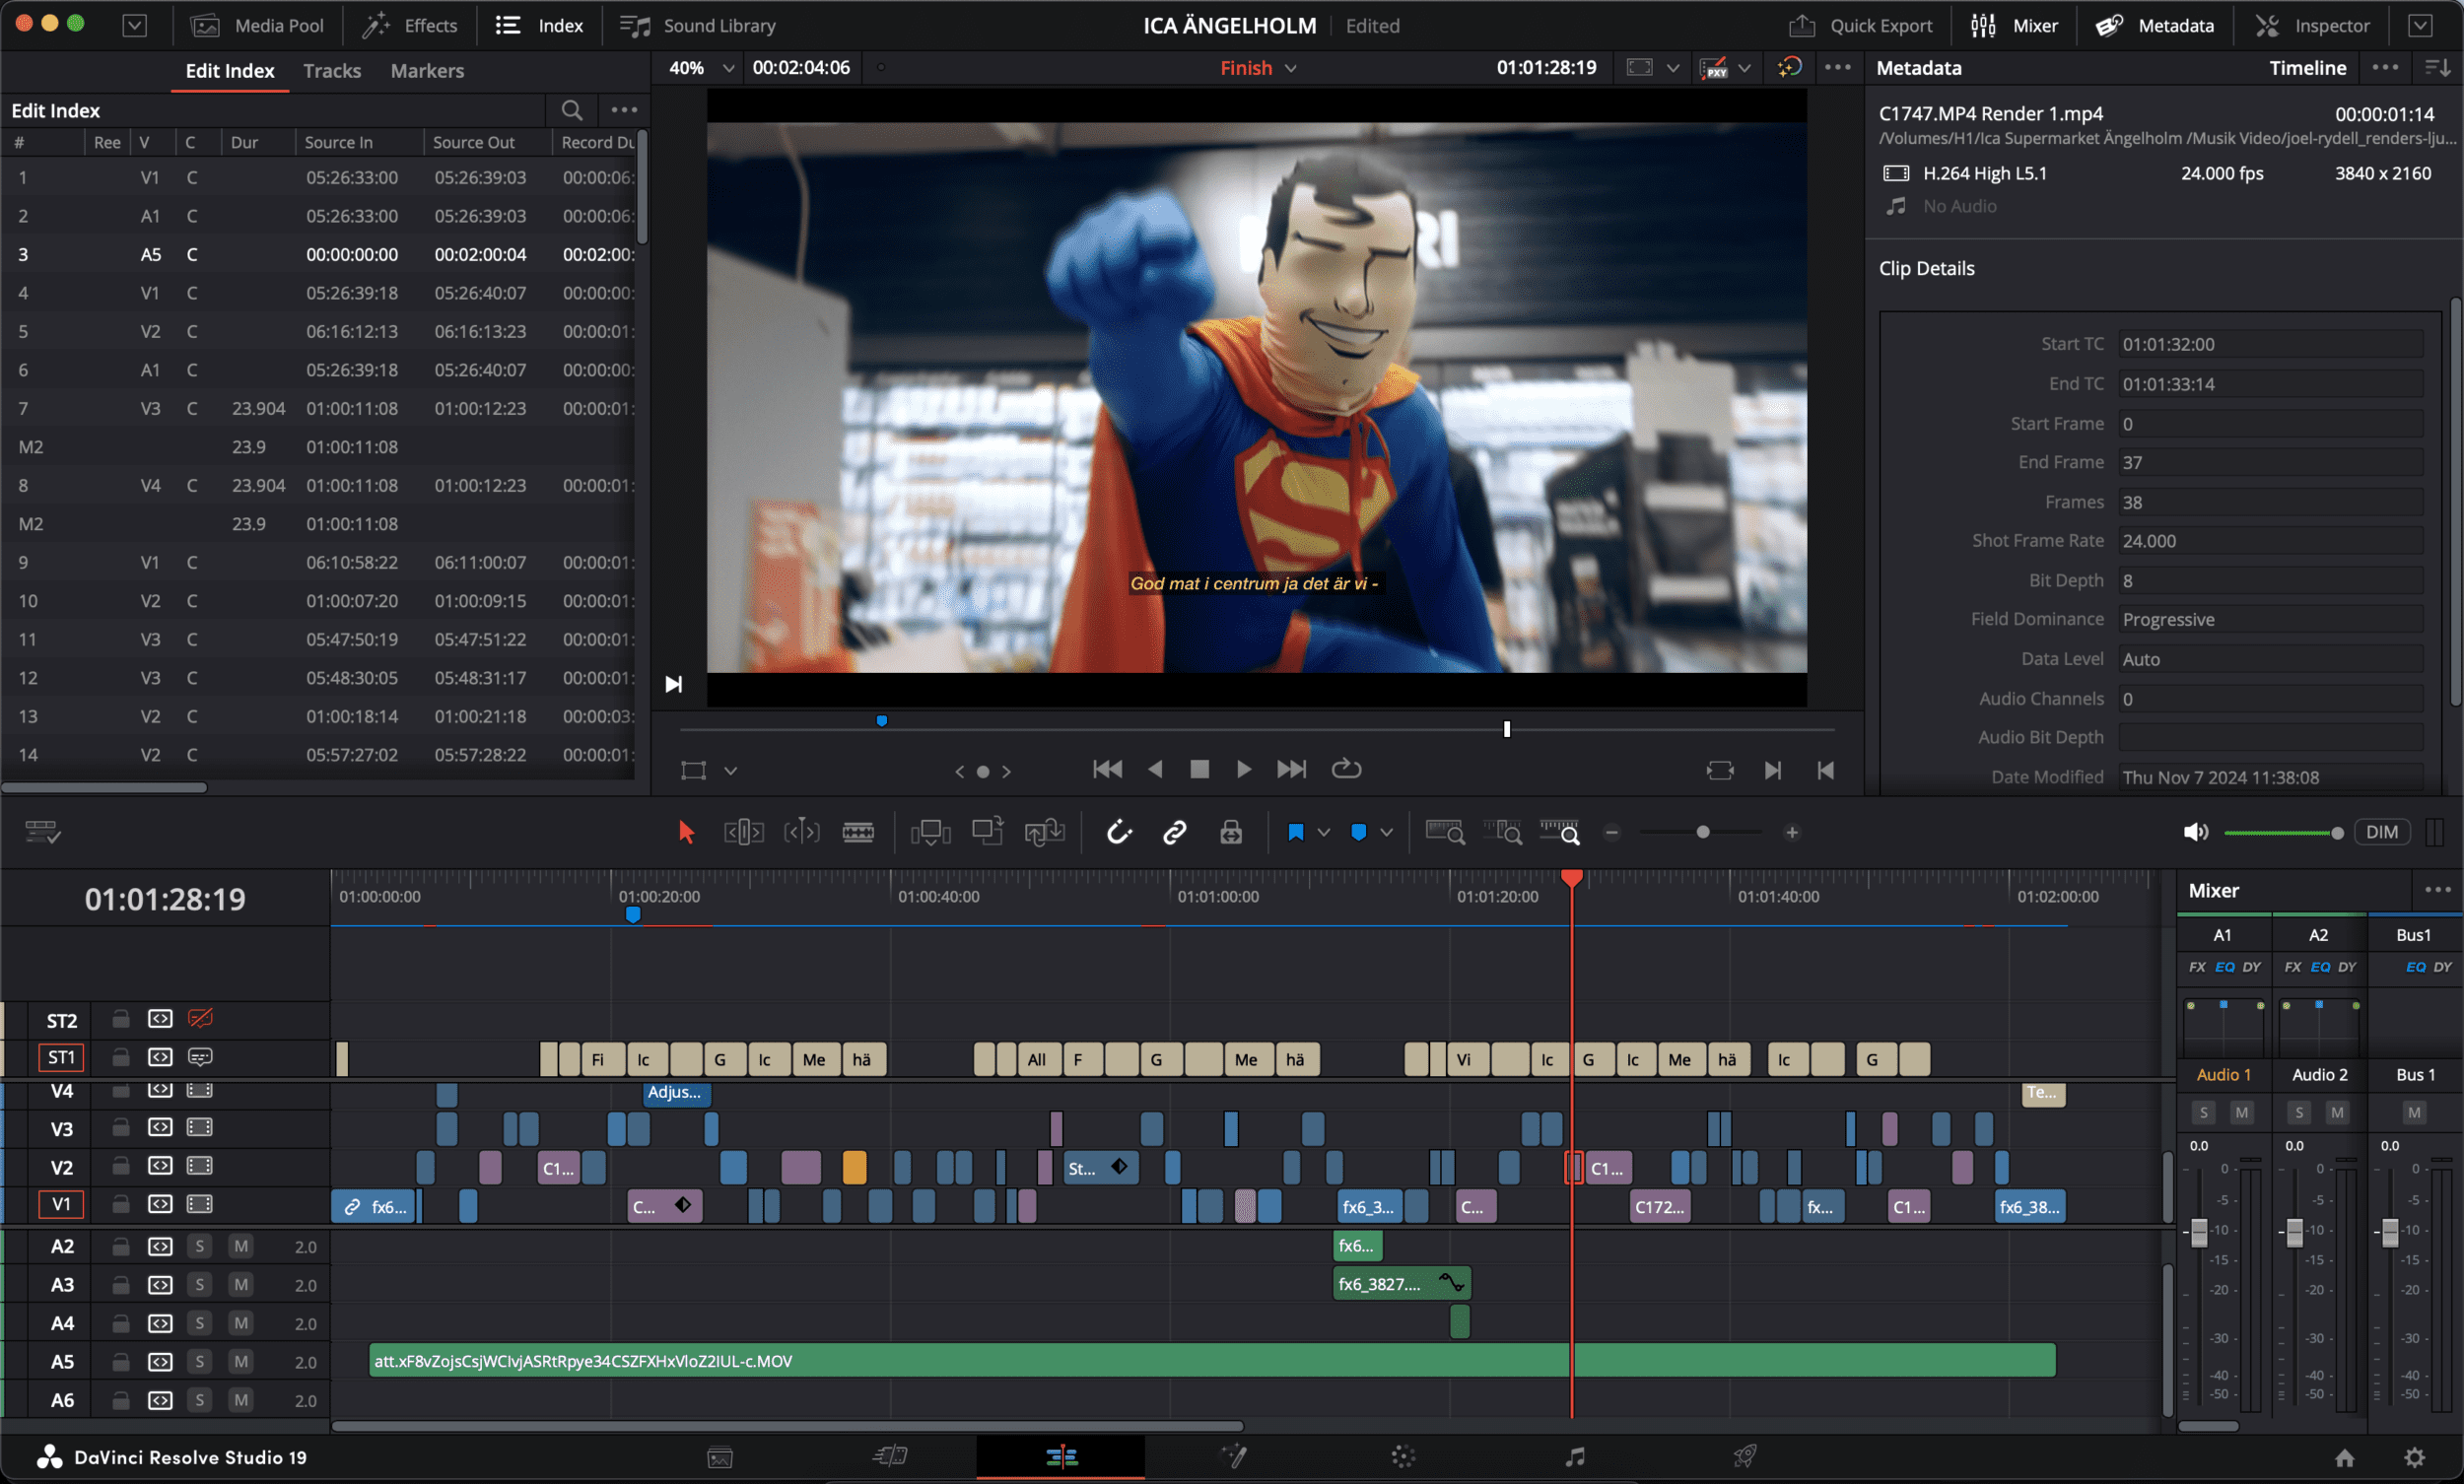2464x1484 pixels.
Task: Open the Timeline metadata options menu
Action: 2384,67
